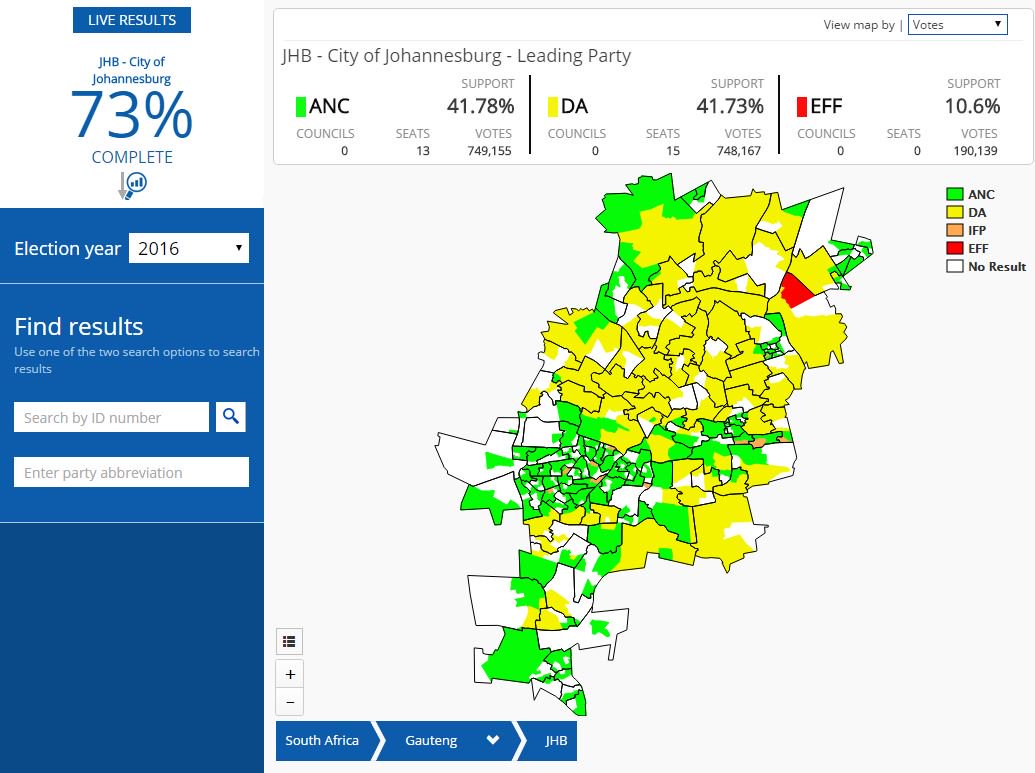The height and width of the screenshot is (773, 1035).
Task: Select the red EFF ward on map
Action: tap(795, 289)
